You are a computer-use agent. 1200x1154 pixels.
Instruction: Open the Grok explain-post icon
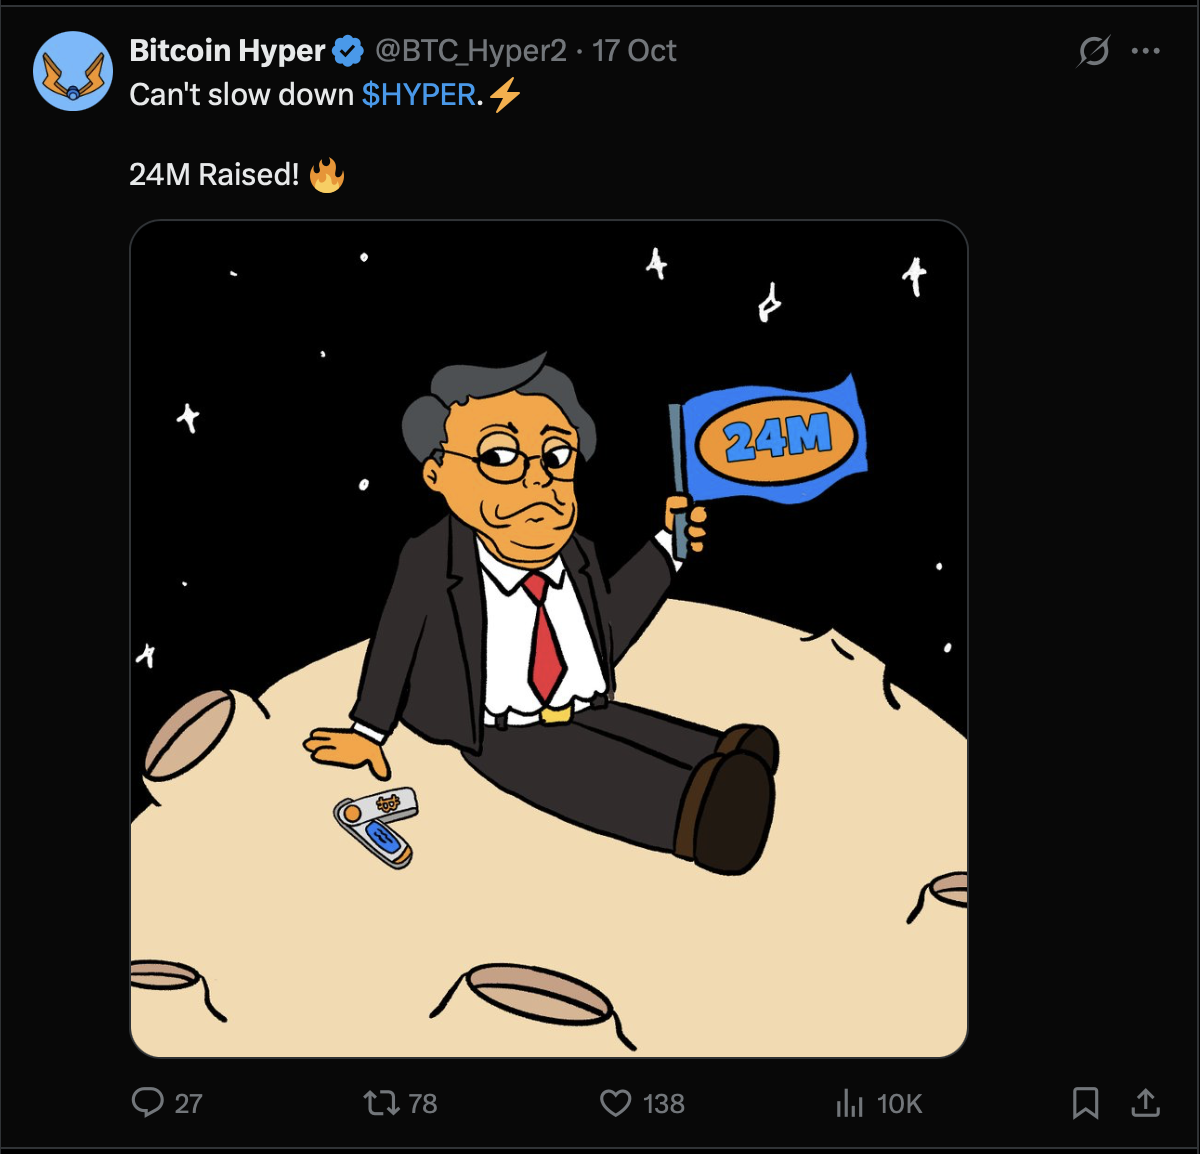point(1093,51)
